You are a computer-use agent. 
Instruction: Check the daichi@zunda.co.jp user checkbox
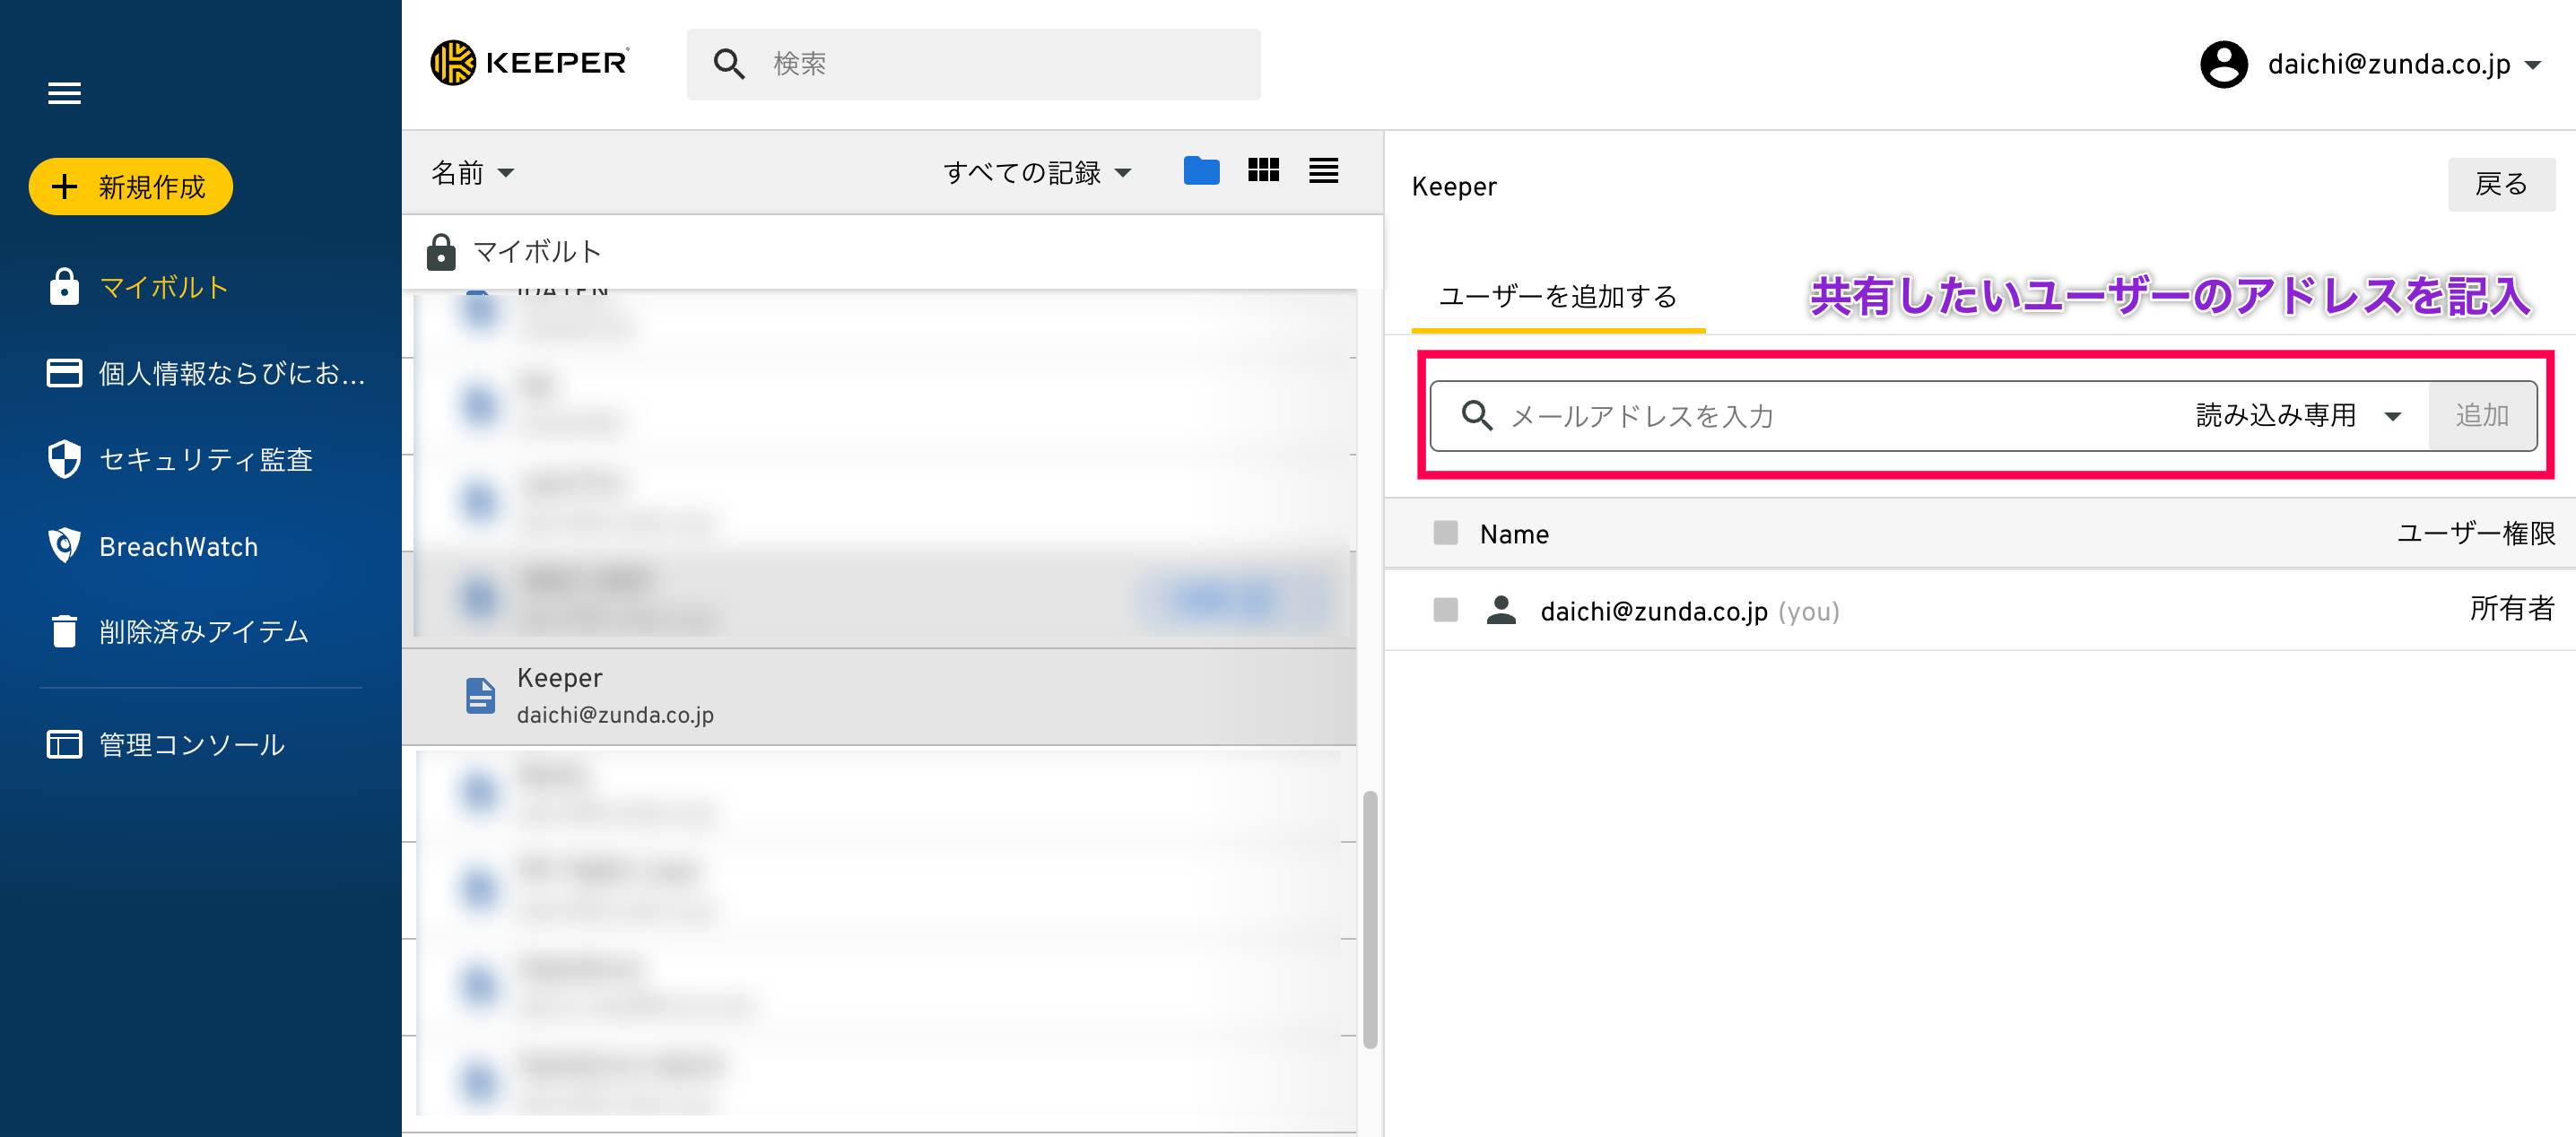click(1445, 610)
